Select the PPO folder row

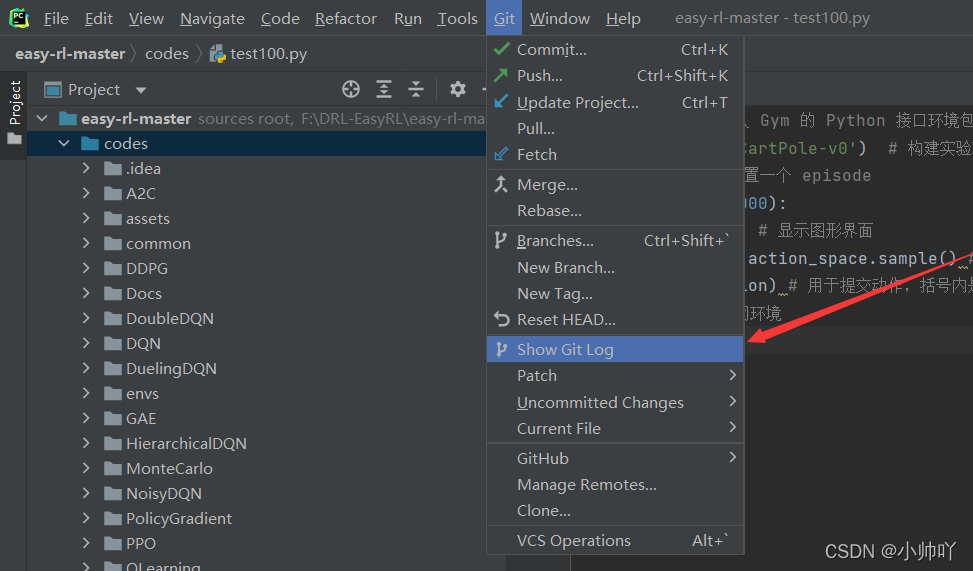256,543
